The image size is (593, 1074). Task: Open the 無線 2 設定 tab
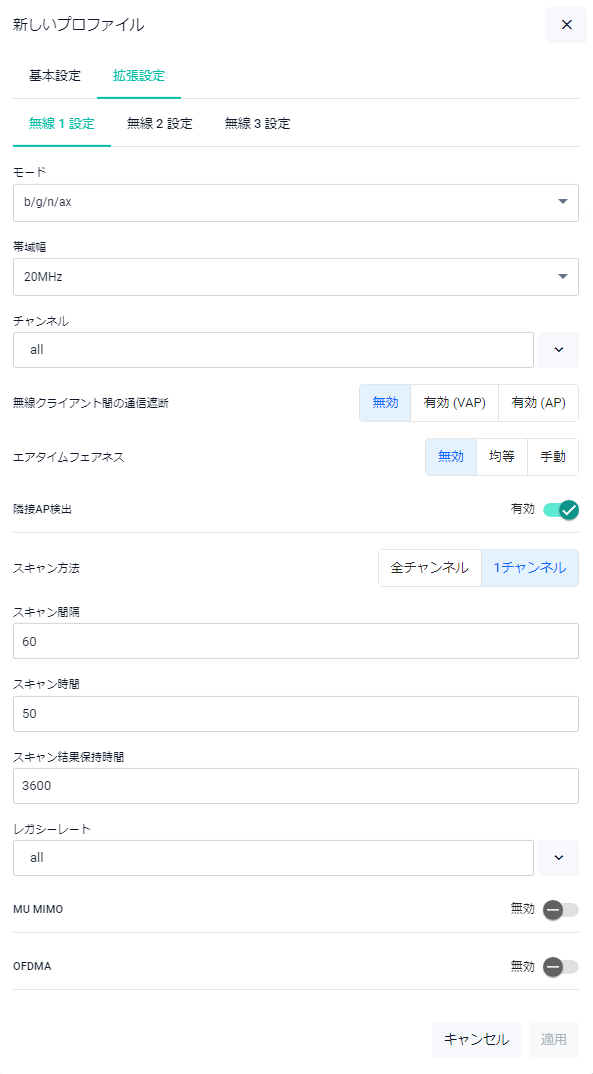[x=160, y=123]
